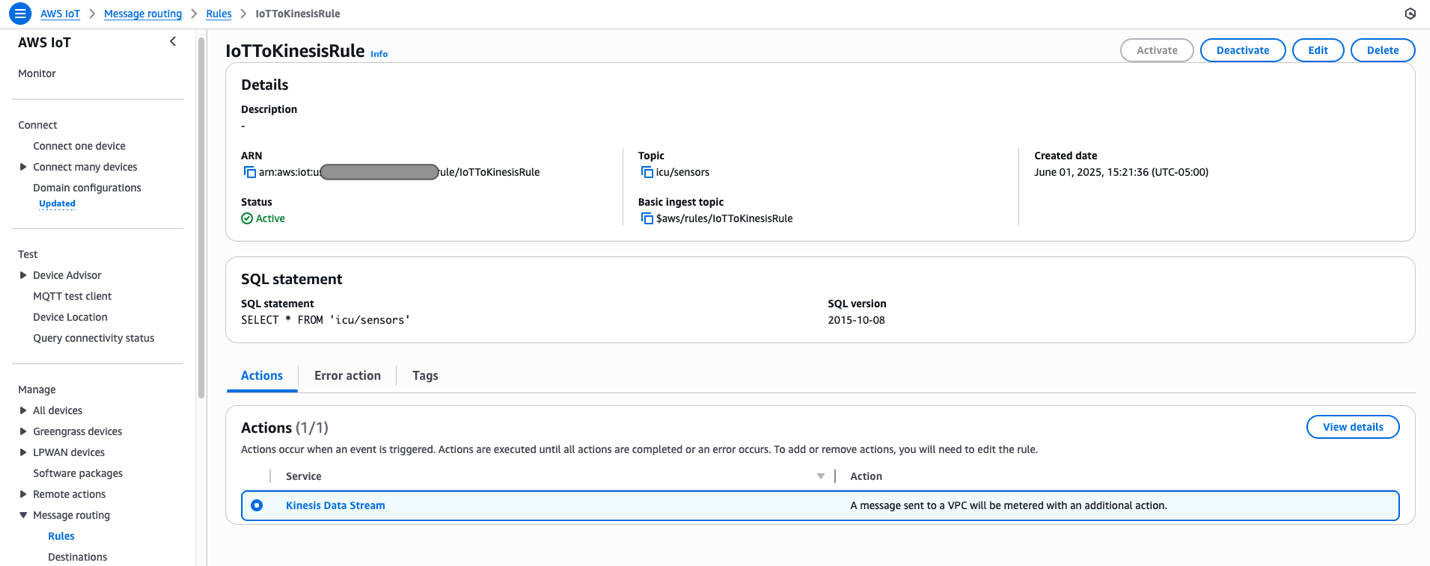Collapse the Message routing section
The height and width of the screenshot is (566, 1430).
coord(23,515)
